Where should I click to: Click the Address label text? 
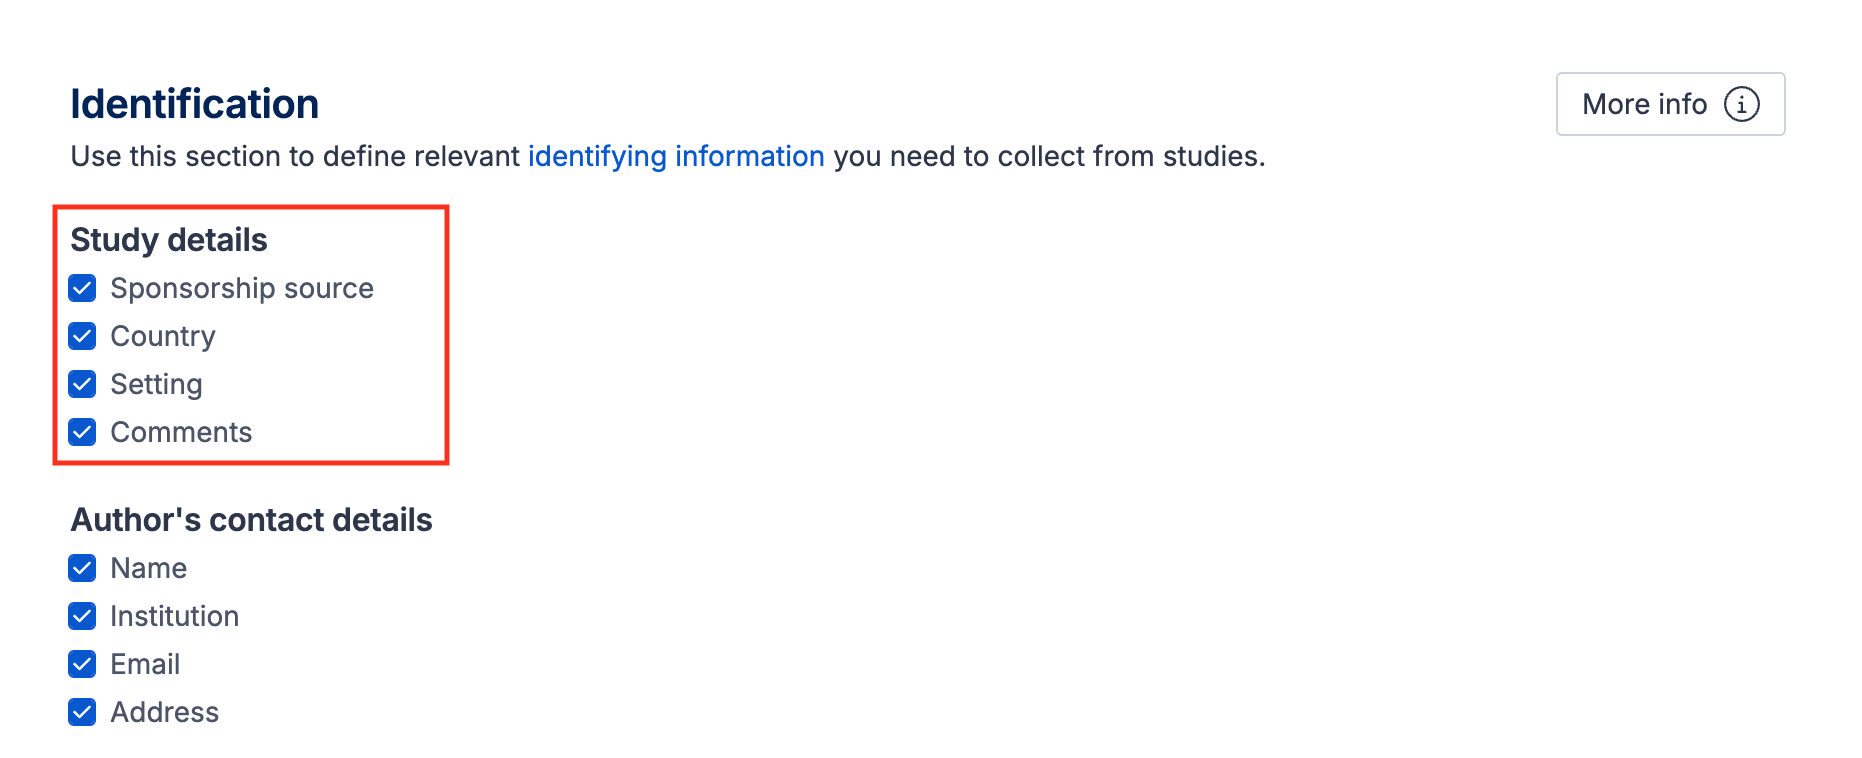[x=165, y=713]
